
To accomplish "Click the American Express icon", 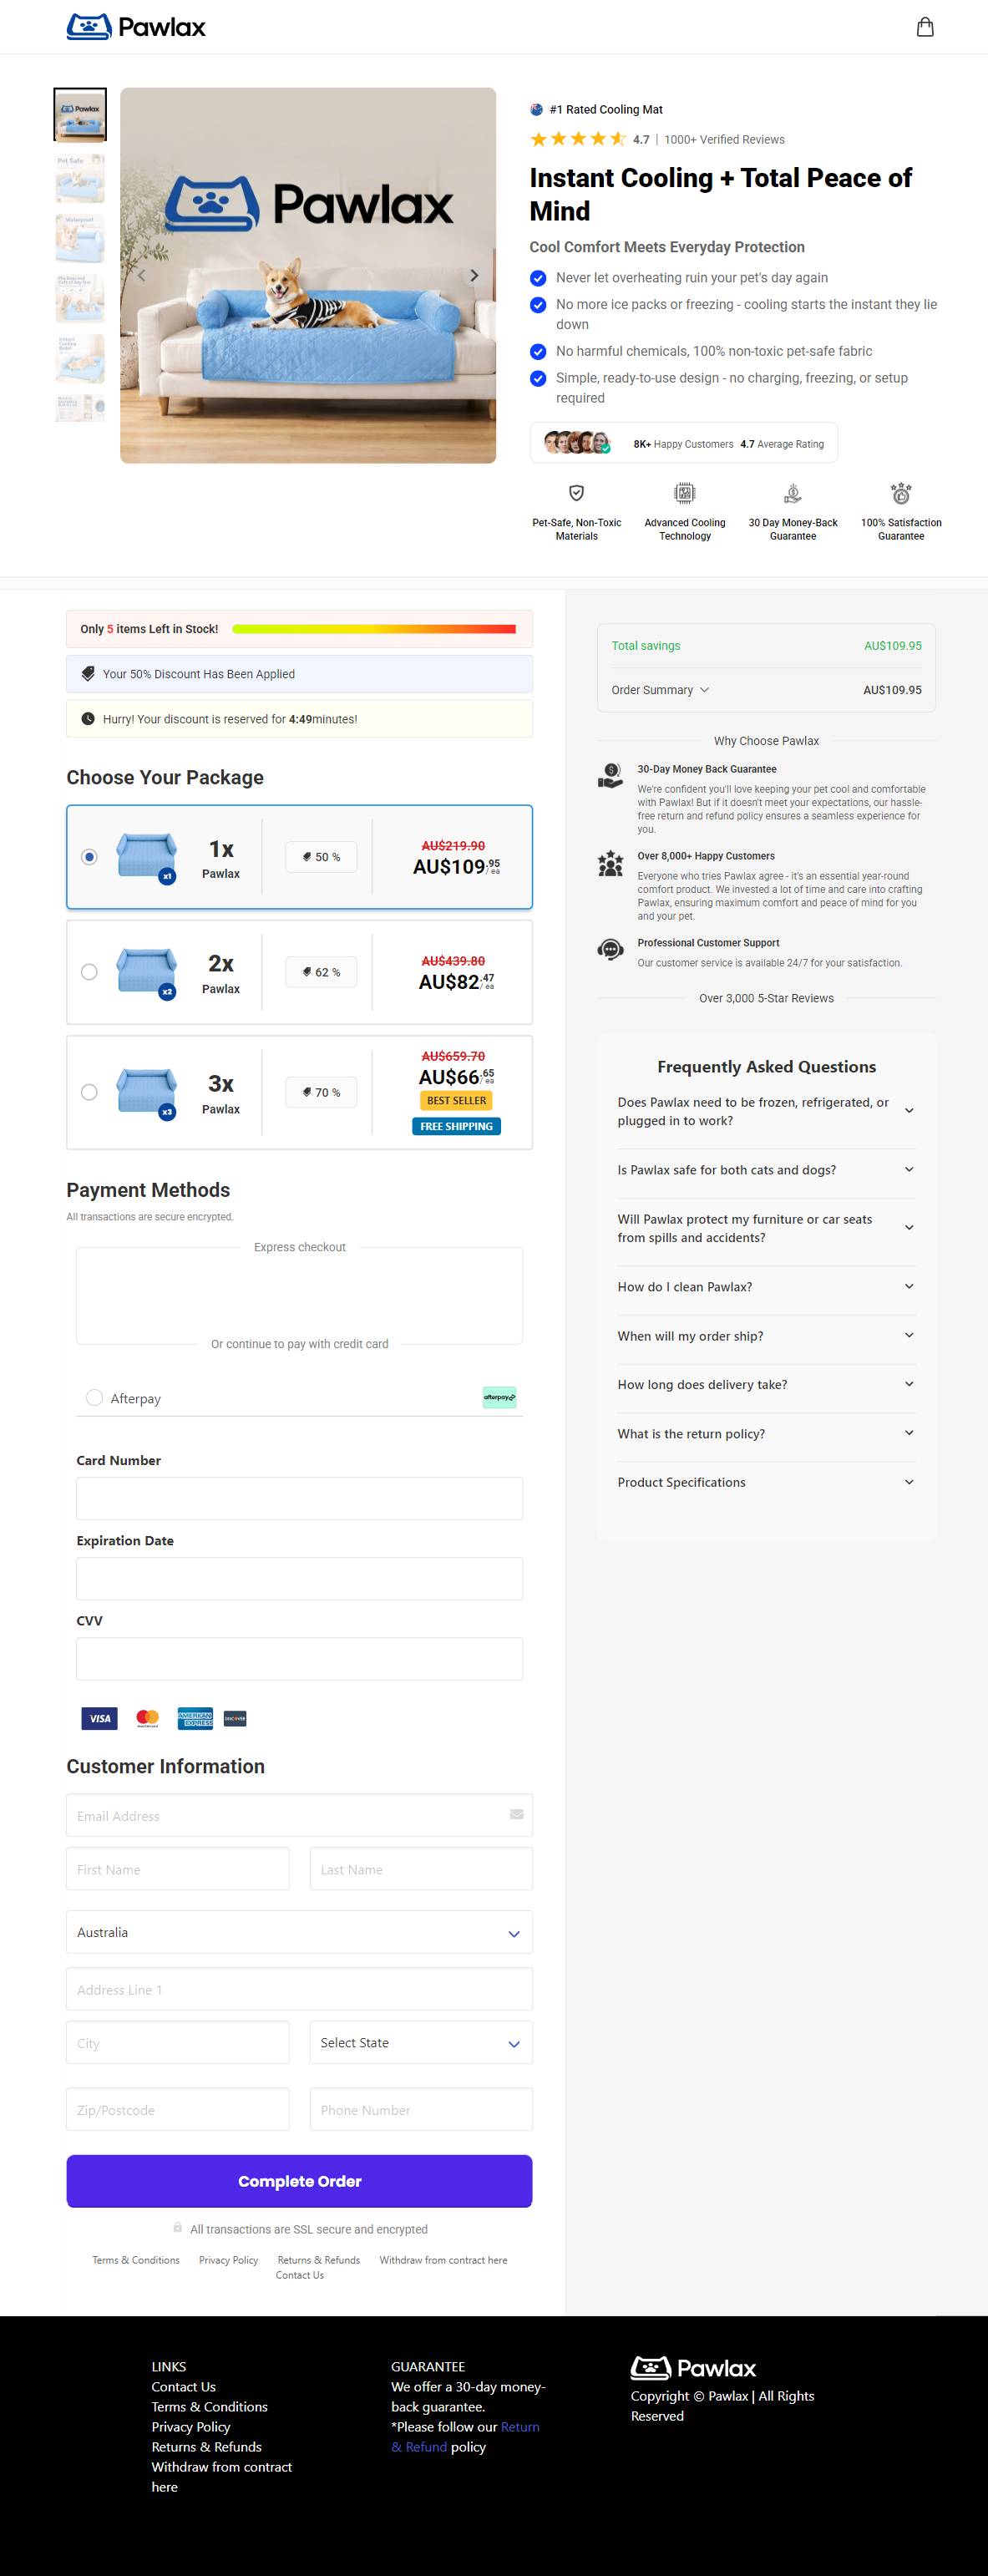I will (195, 1718).
